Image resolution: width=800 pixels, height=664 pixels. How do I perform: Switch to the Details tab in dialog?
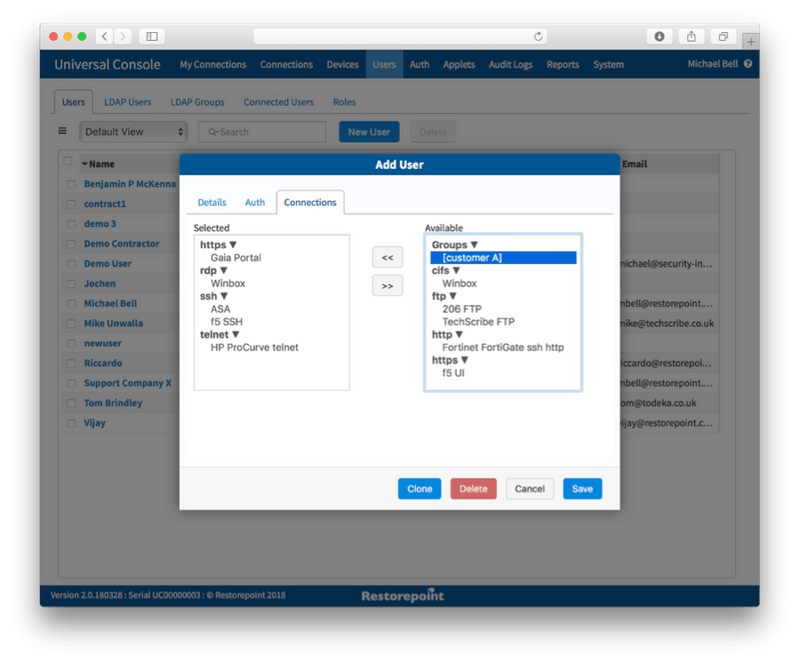212,203
